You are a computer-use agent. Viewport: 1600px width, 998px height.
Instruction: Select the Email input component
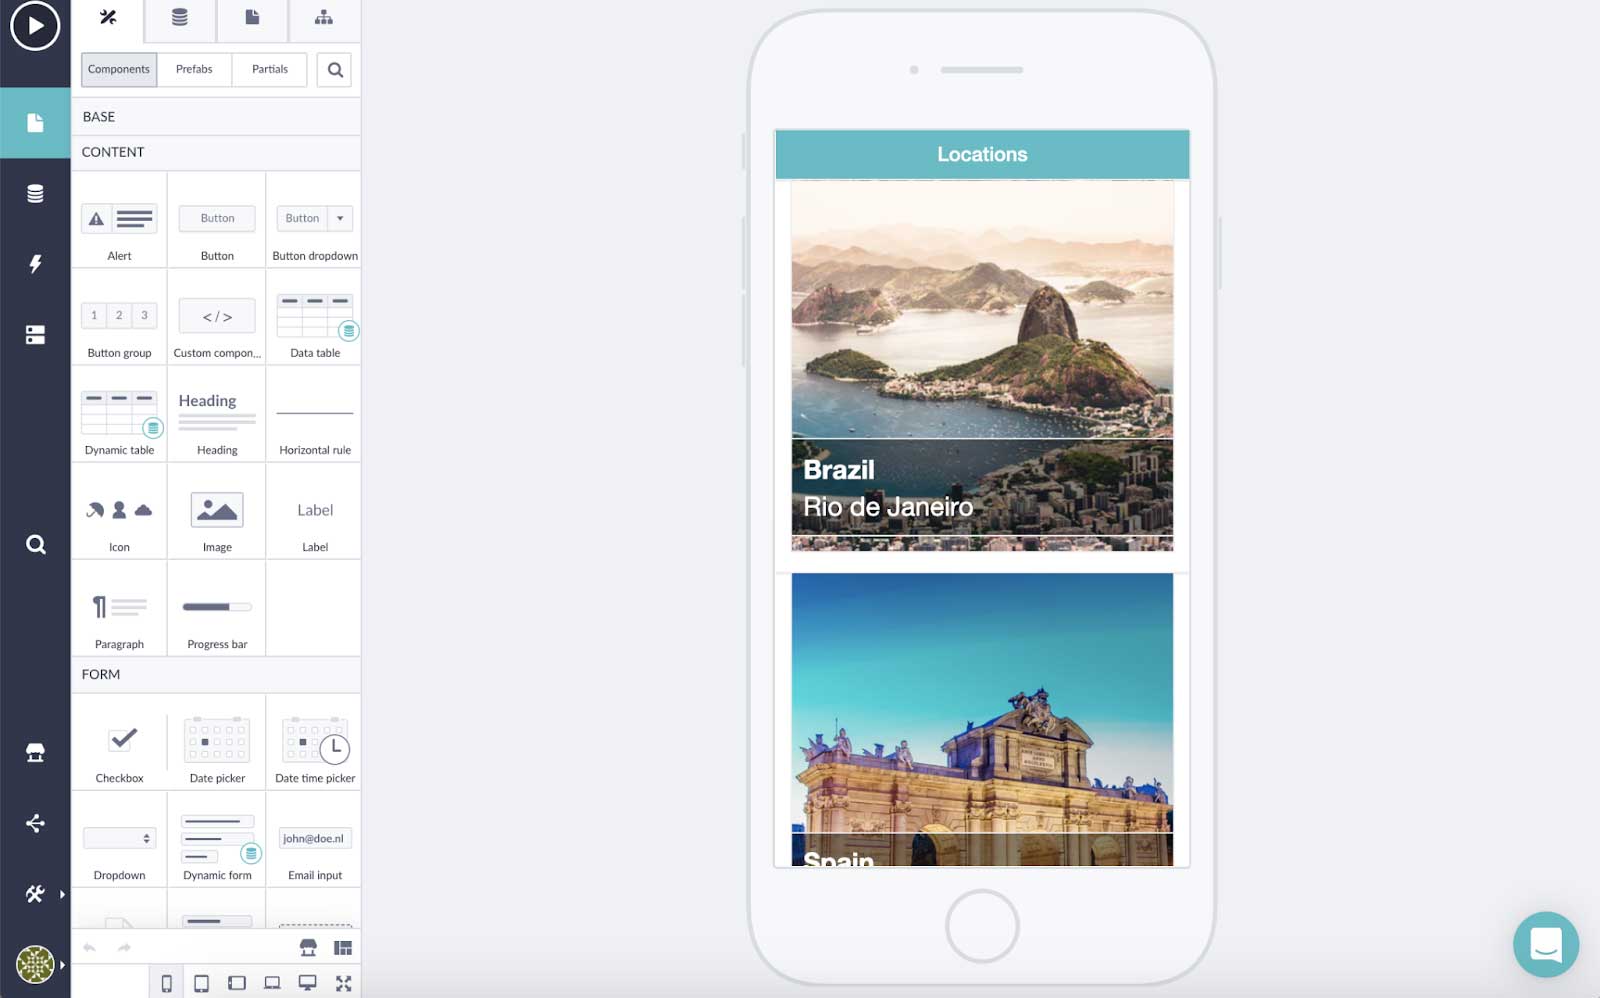(314, 839)
